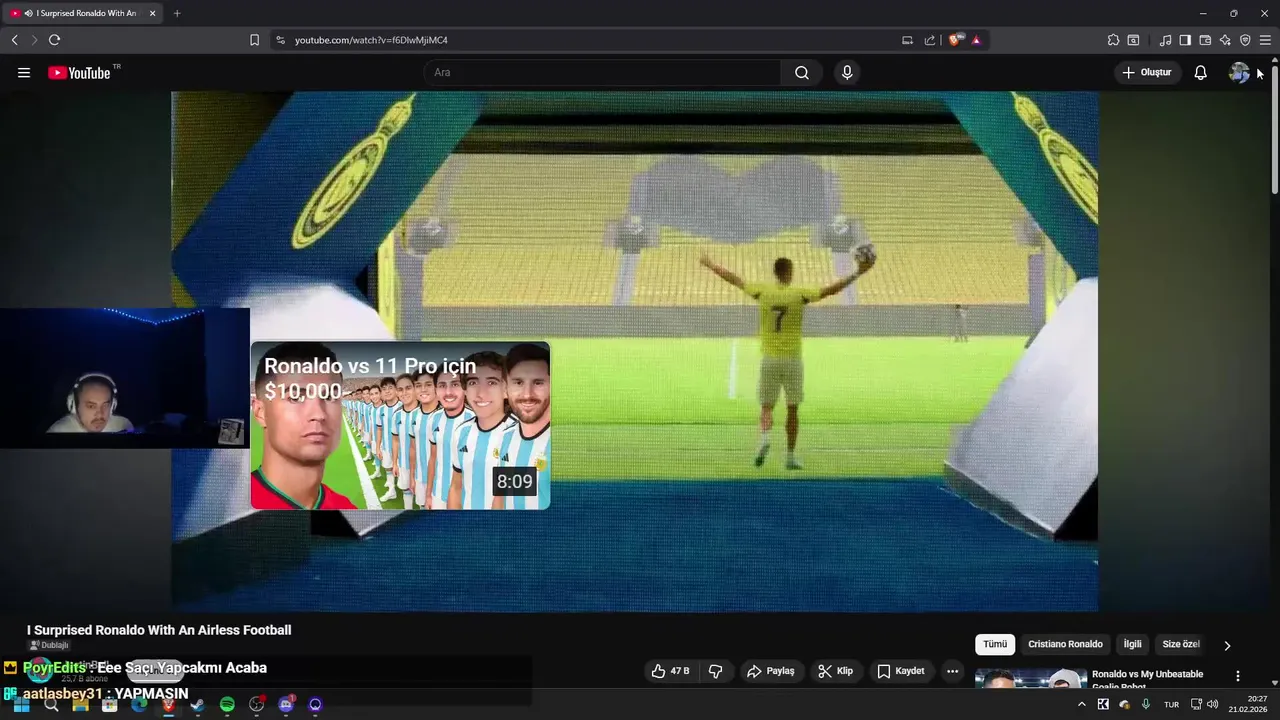Open 'Ronaldo vs My Unbeatable Goalie Robot' video
The image size is (1280, 720).
pos(1147,681)
